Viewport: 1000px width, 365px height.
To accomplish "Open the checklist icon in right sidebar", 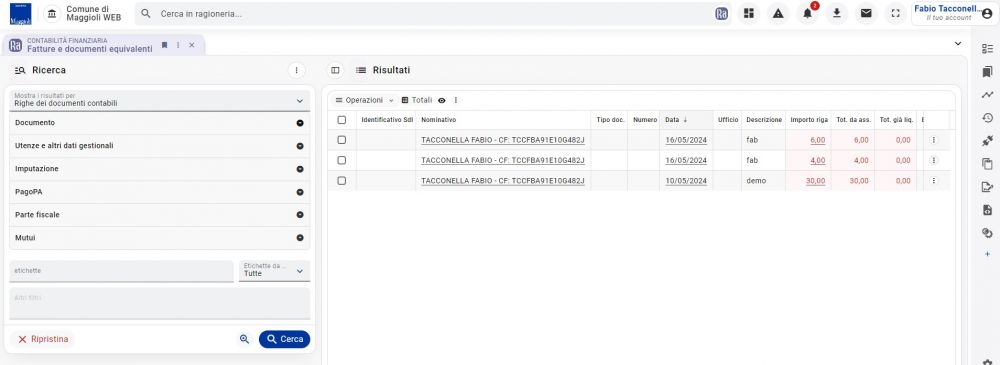I will 988,48.
